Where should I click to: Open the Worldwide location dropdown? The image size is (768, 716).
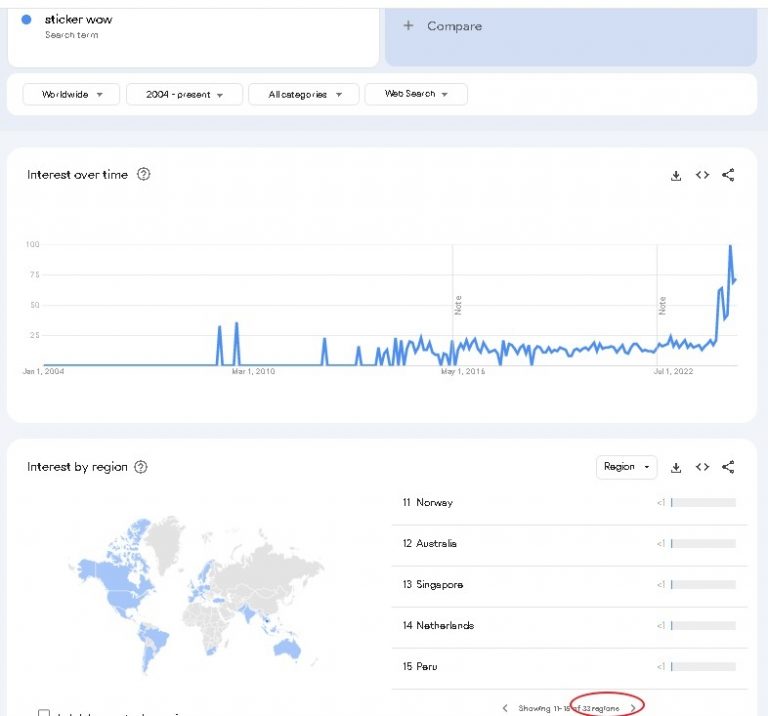tap(72, 94)
